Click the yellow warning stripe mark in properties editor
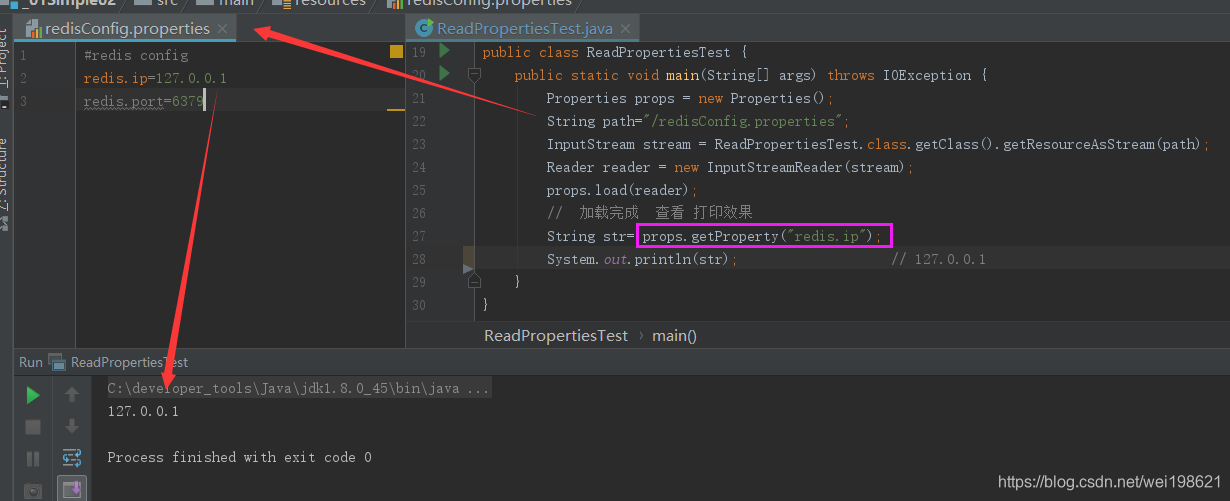1230x501 pixels. point(396,110)
